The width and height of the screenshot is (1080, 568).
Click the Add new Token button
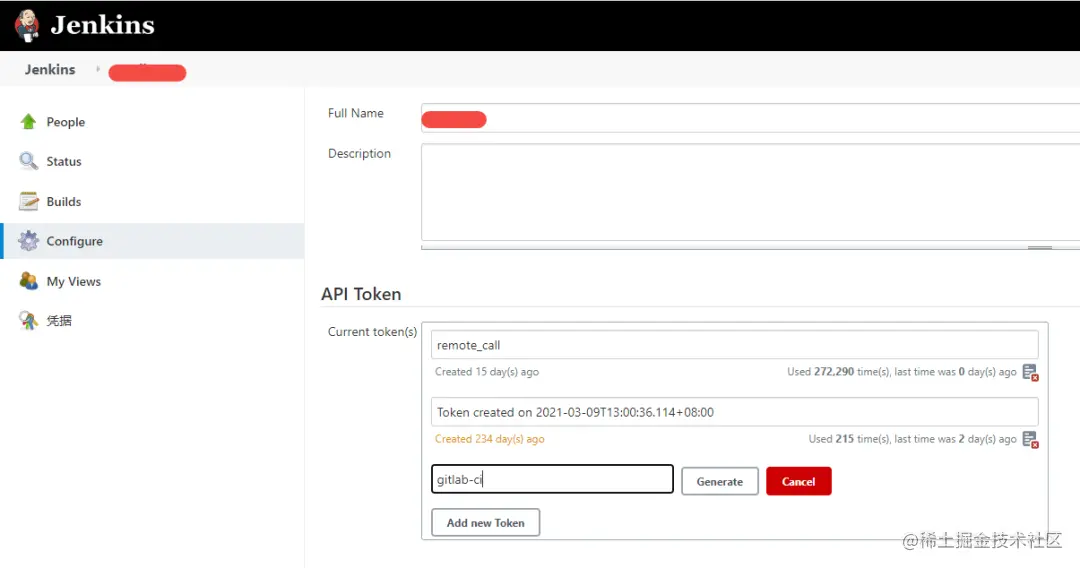pyautogui.click(x=486, y=523)
